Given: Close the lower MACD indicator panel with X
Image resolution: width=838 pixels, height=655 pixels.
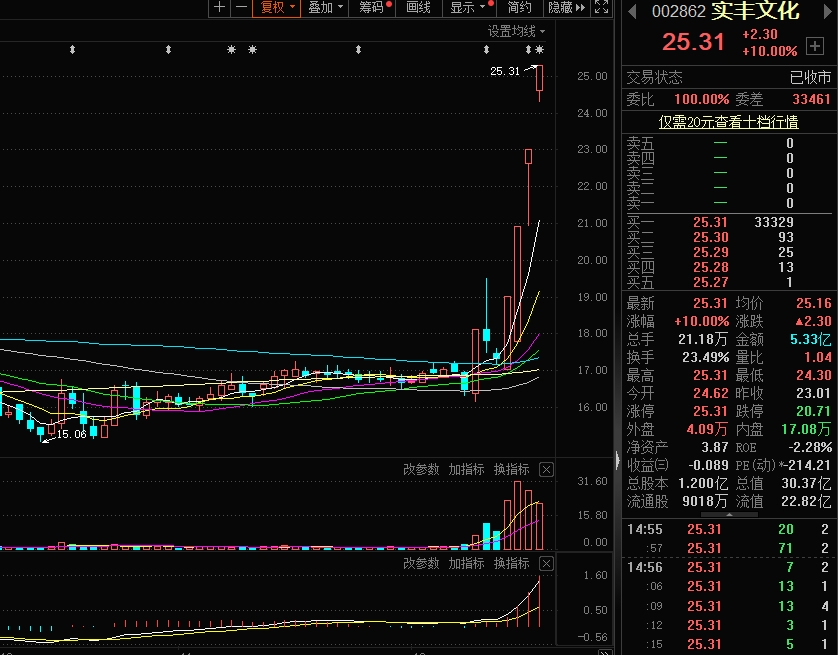Looking at the screenshot, I should tap(546, 564).
